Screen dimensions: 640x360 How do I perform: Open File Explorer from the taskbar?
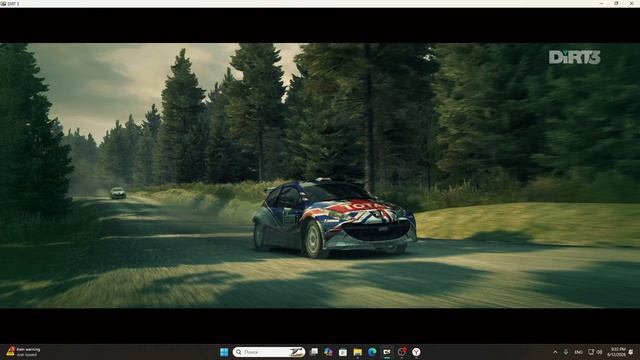coord(358,352)
